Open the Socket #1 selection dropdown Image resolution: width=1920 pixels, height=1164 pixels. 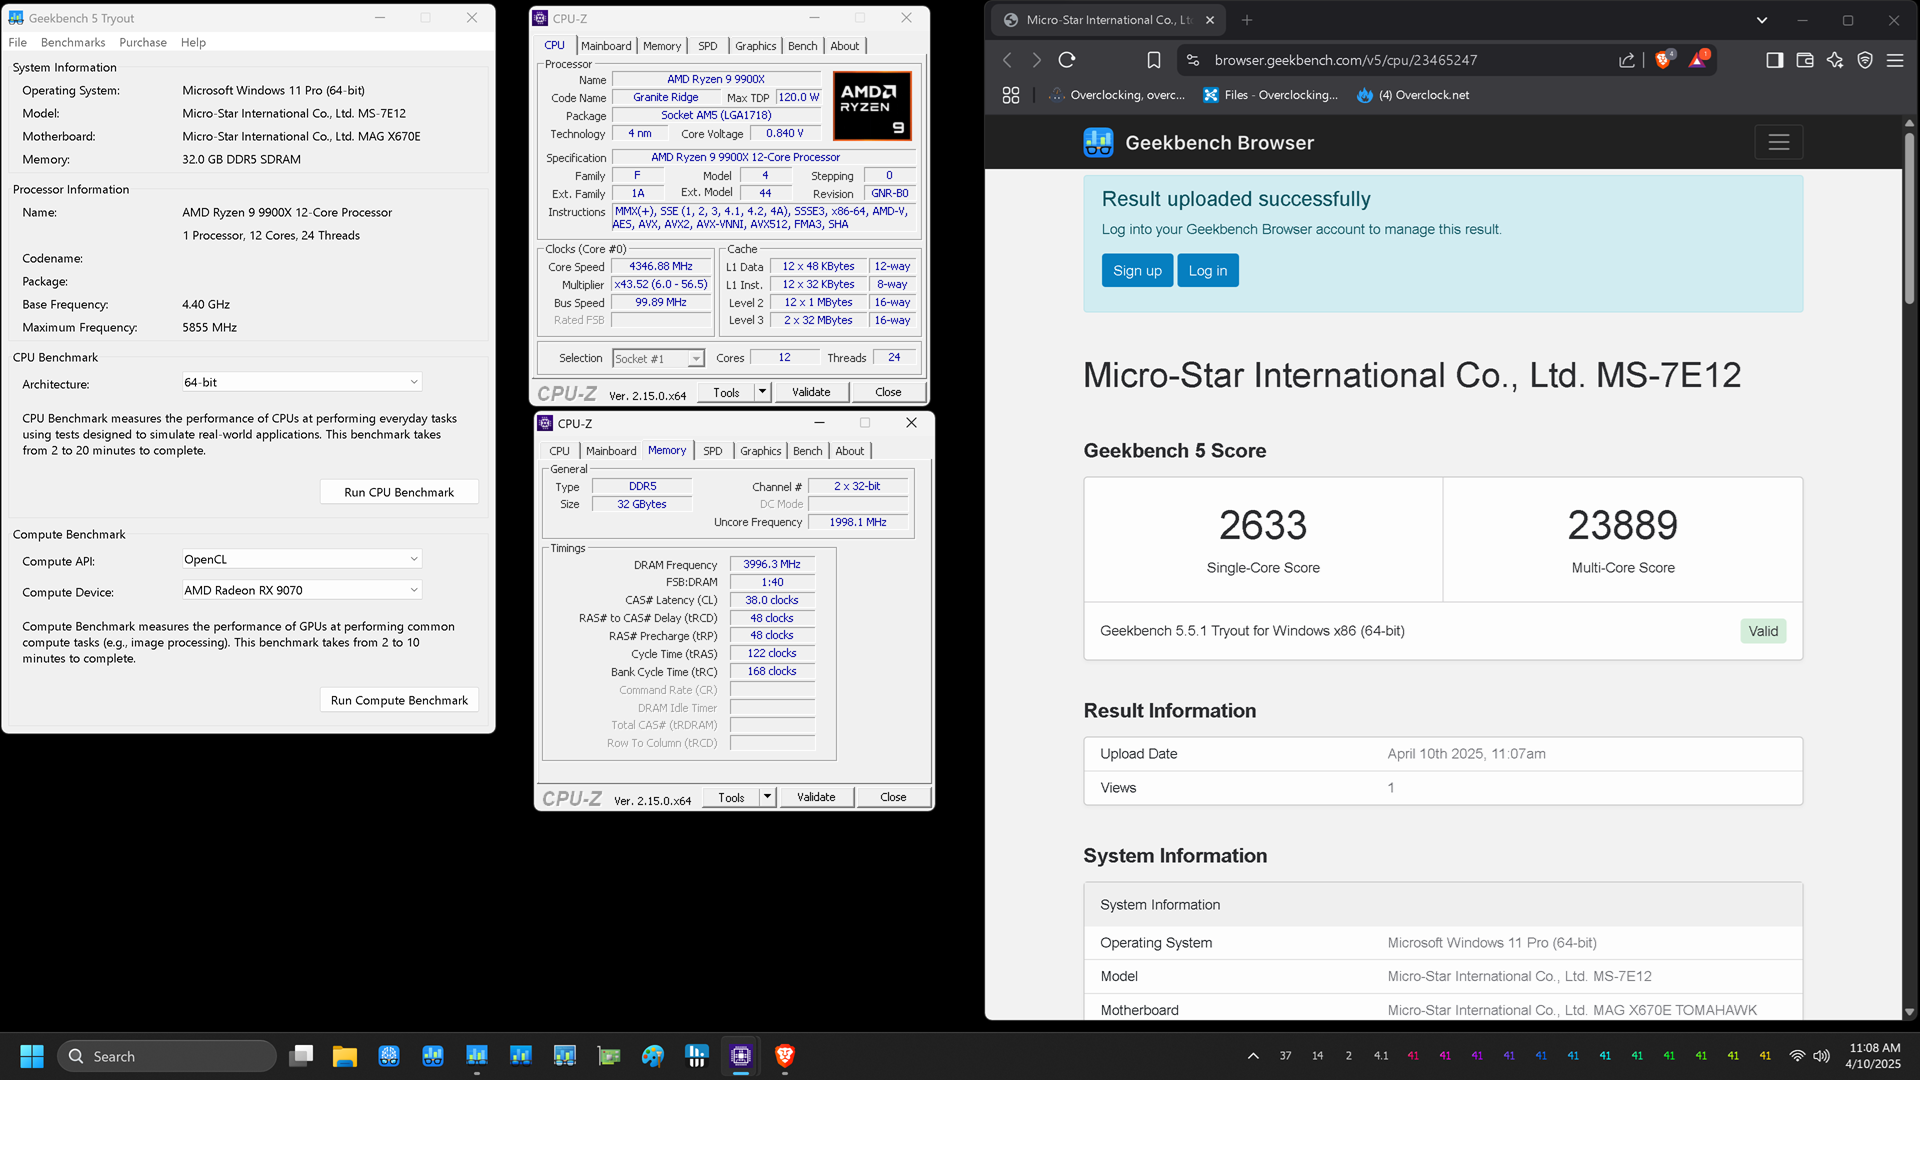(658, 358)
